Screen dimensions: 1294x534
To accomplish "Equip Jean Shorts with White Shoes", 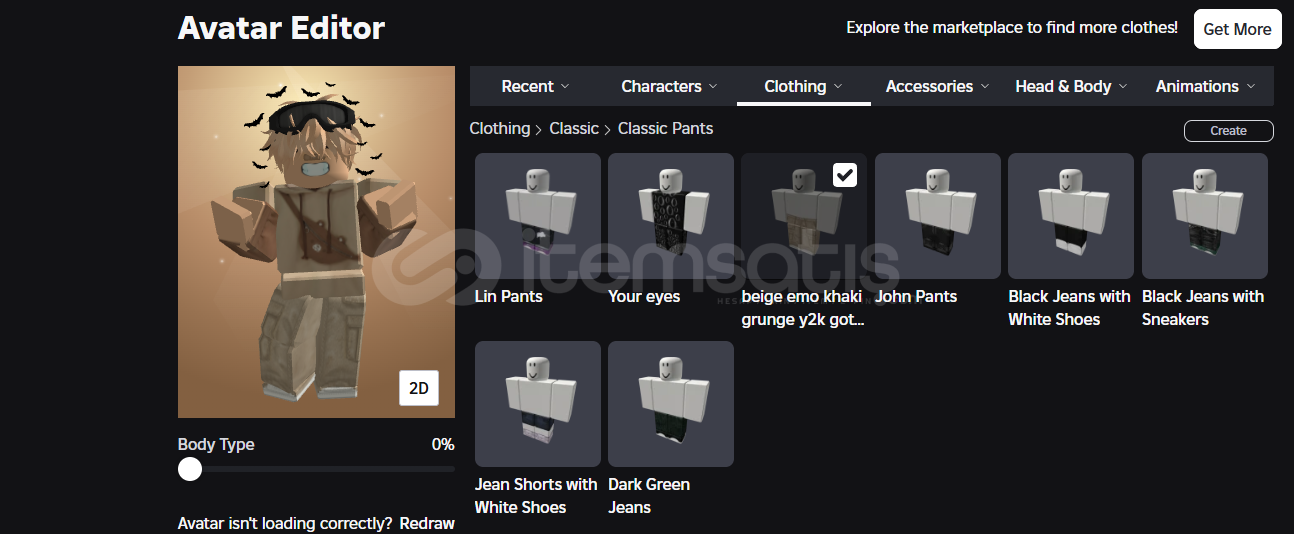I will (538, 404).
